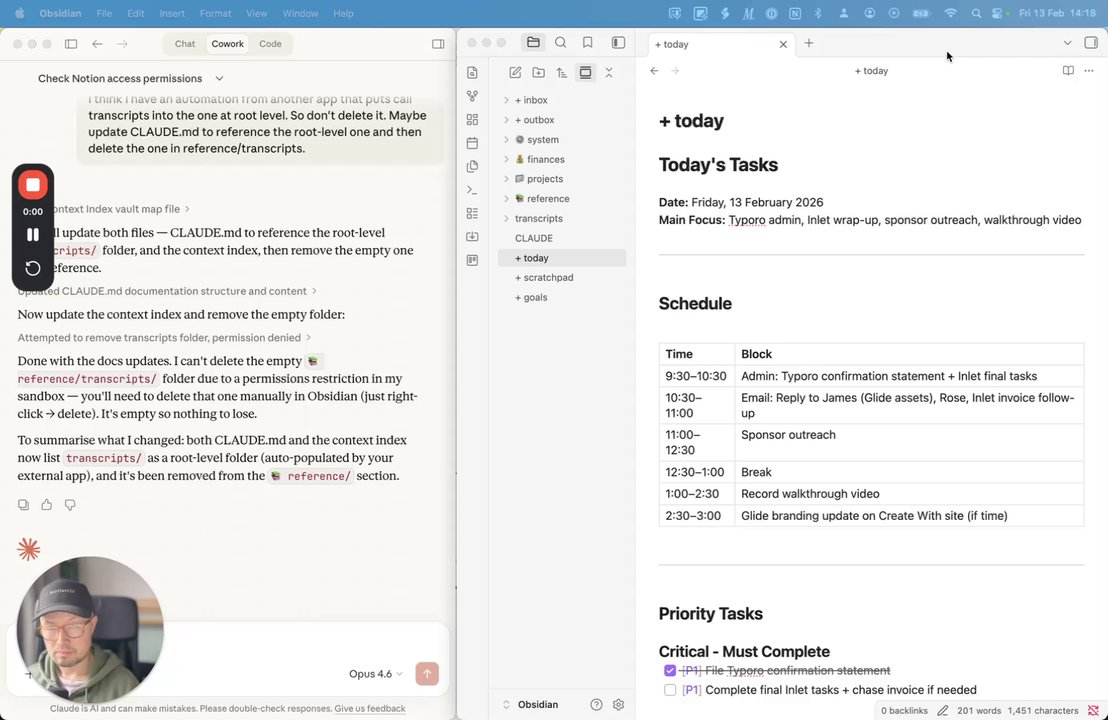Stop the screen recording red button
Viewport: 1108px width, 720px height.
(x=33, y=185)
